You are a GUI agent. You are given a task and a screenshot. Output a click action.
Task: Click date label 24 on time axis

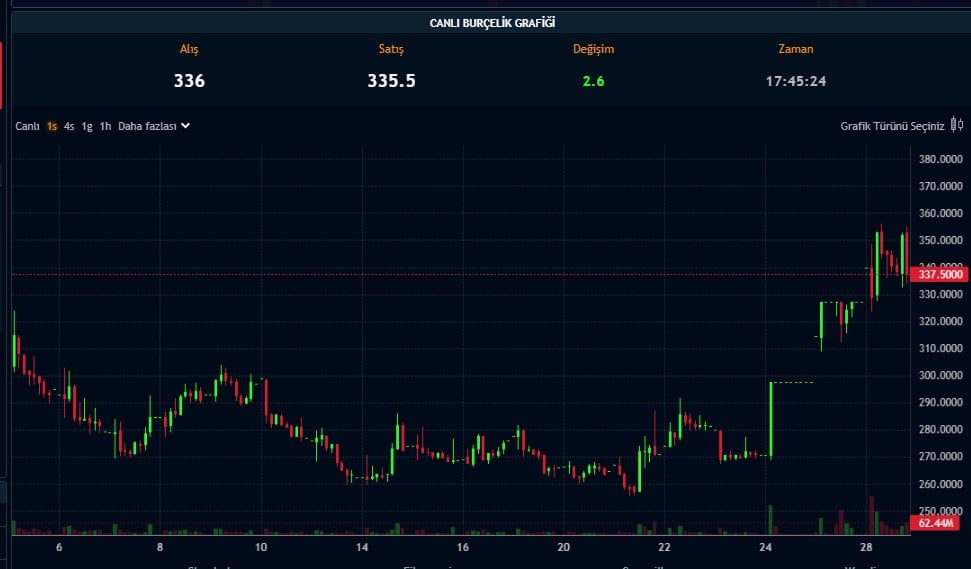coord(765,548)
